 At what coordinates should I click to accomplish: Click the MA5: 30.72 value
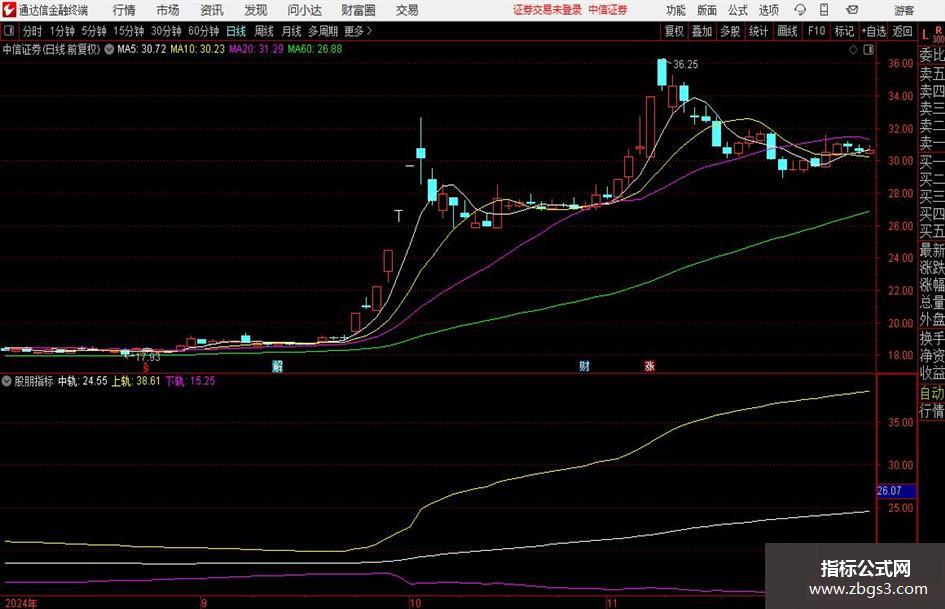[x=141, y=49]
